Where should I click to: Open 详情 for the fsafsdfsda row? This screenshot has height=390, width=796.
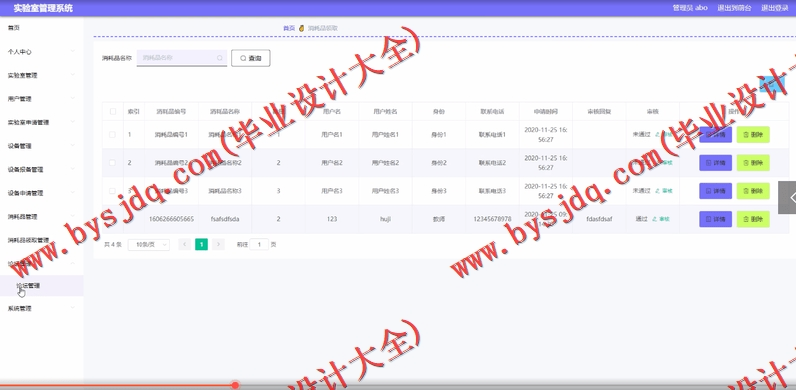[x=715, y=219]
